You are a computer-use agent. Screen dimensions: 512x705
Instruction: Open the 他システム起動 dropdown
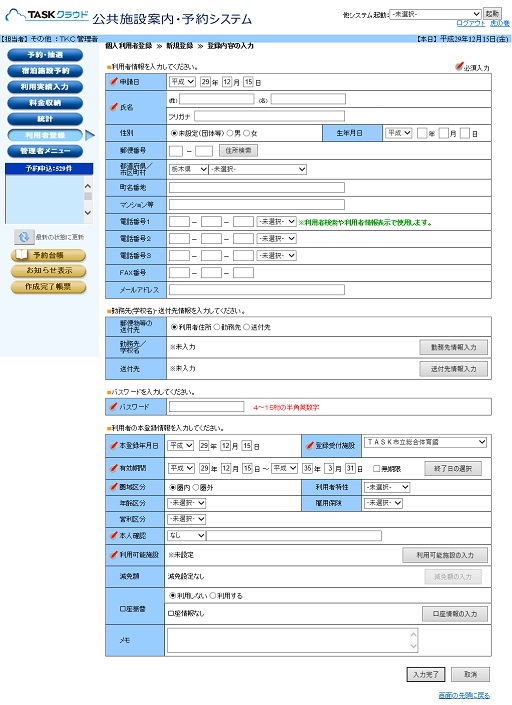click(435, 14)
